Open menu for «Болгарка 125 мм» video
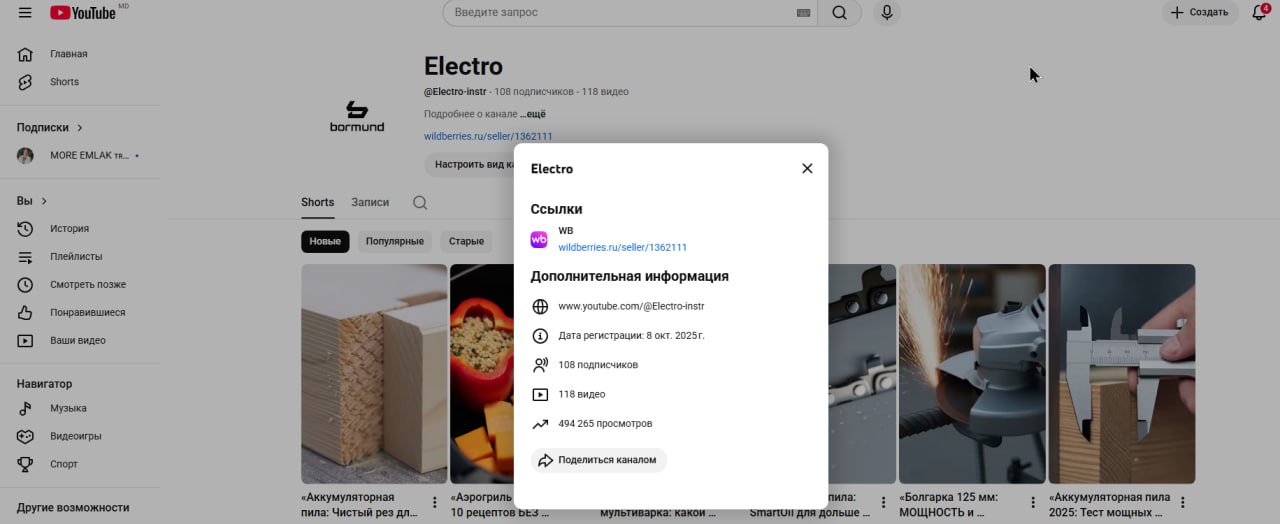The width and height of the screenshot is (1280, 524). (1033, 502)
